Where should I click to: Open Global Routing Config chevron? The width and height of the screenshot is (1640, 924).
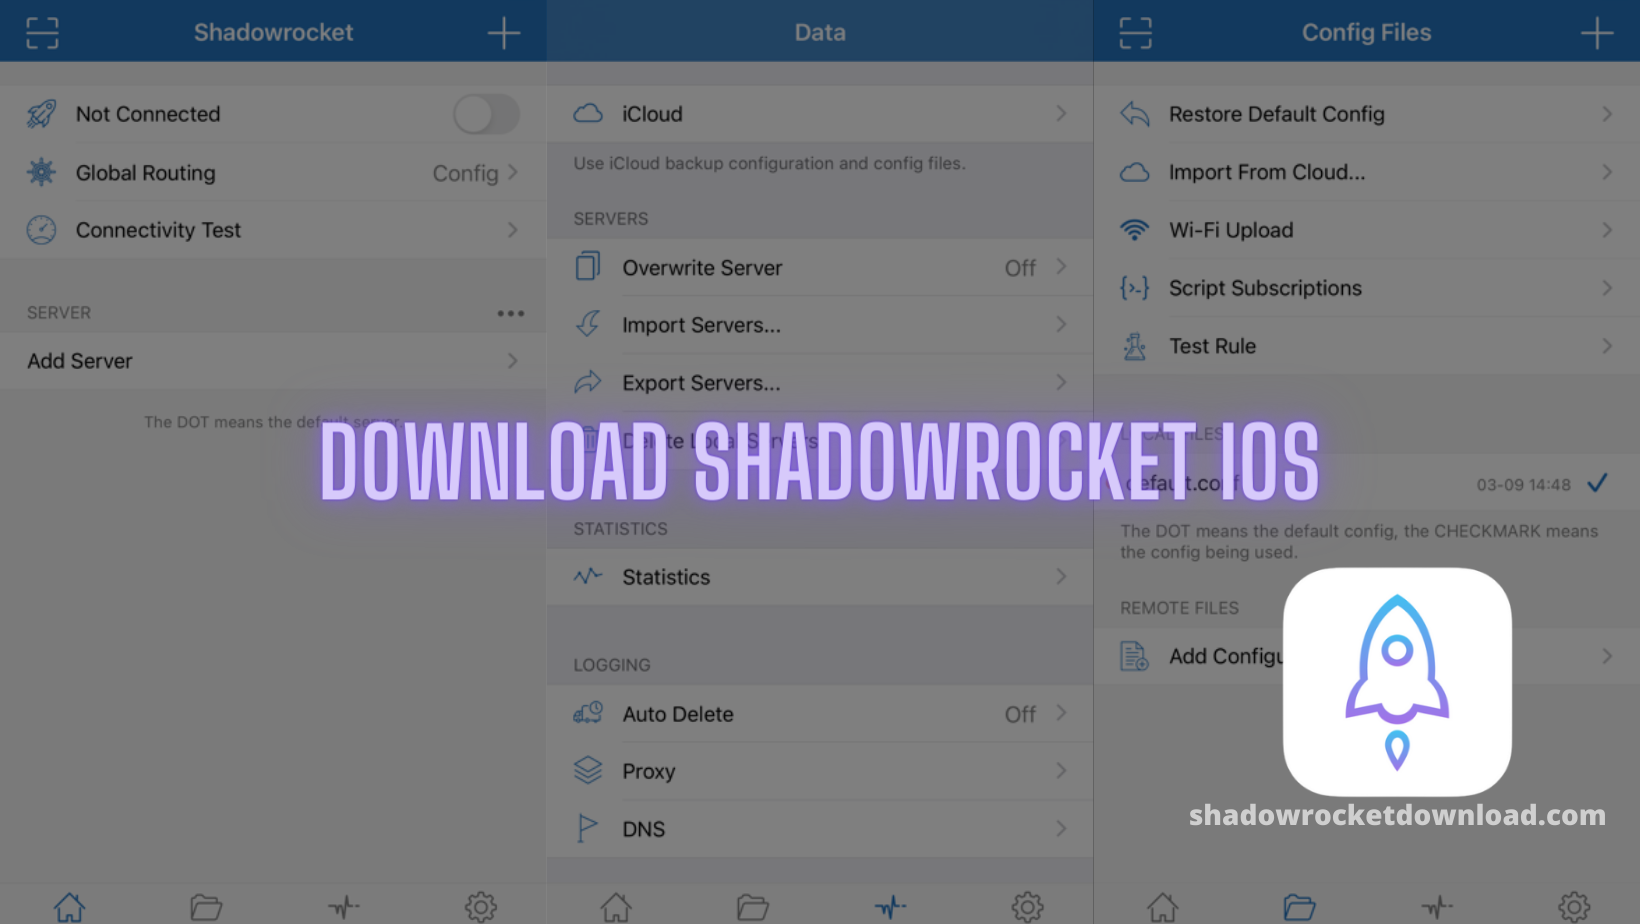[x=512, y=172]
